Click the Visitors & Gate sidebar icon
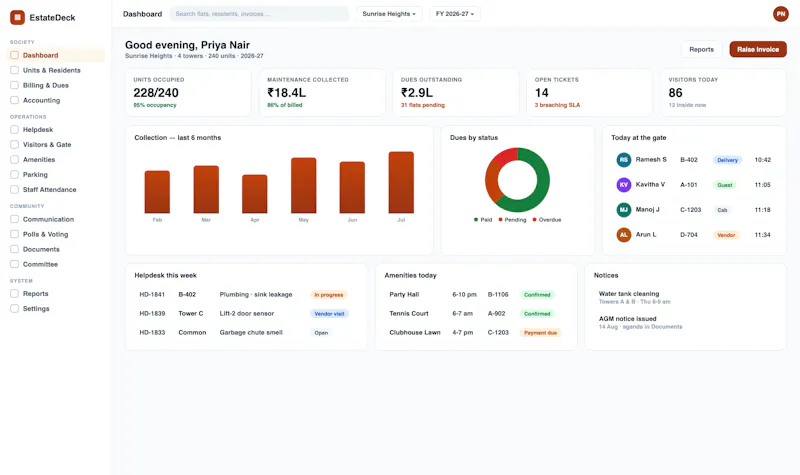This screenshot has height=475, width=800. click(x=14, y=144)
